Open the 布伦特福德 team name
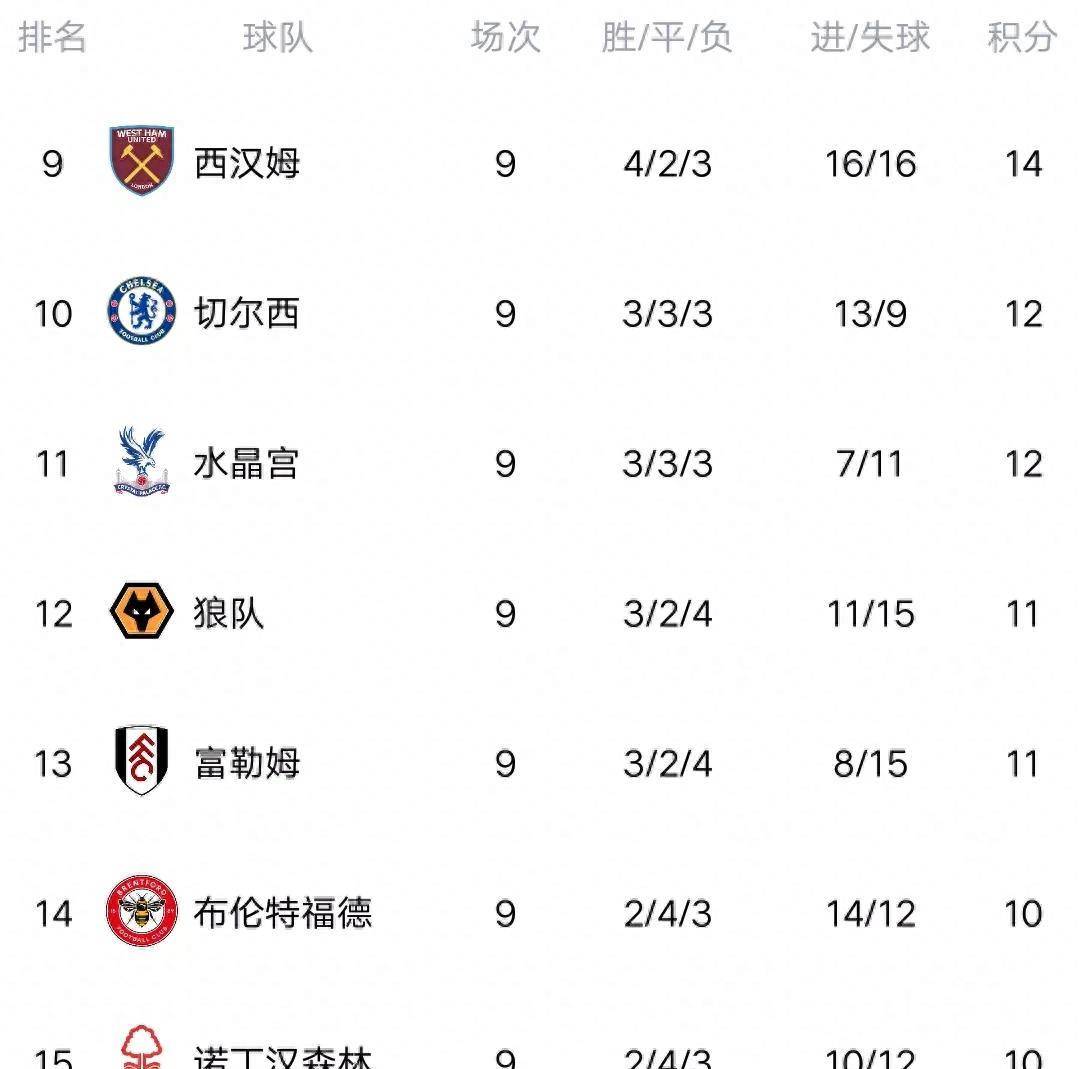The height and width of the screenshot is (1069, 1079). [x=283, y=913]
